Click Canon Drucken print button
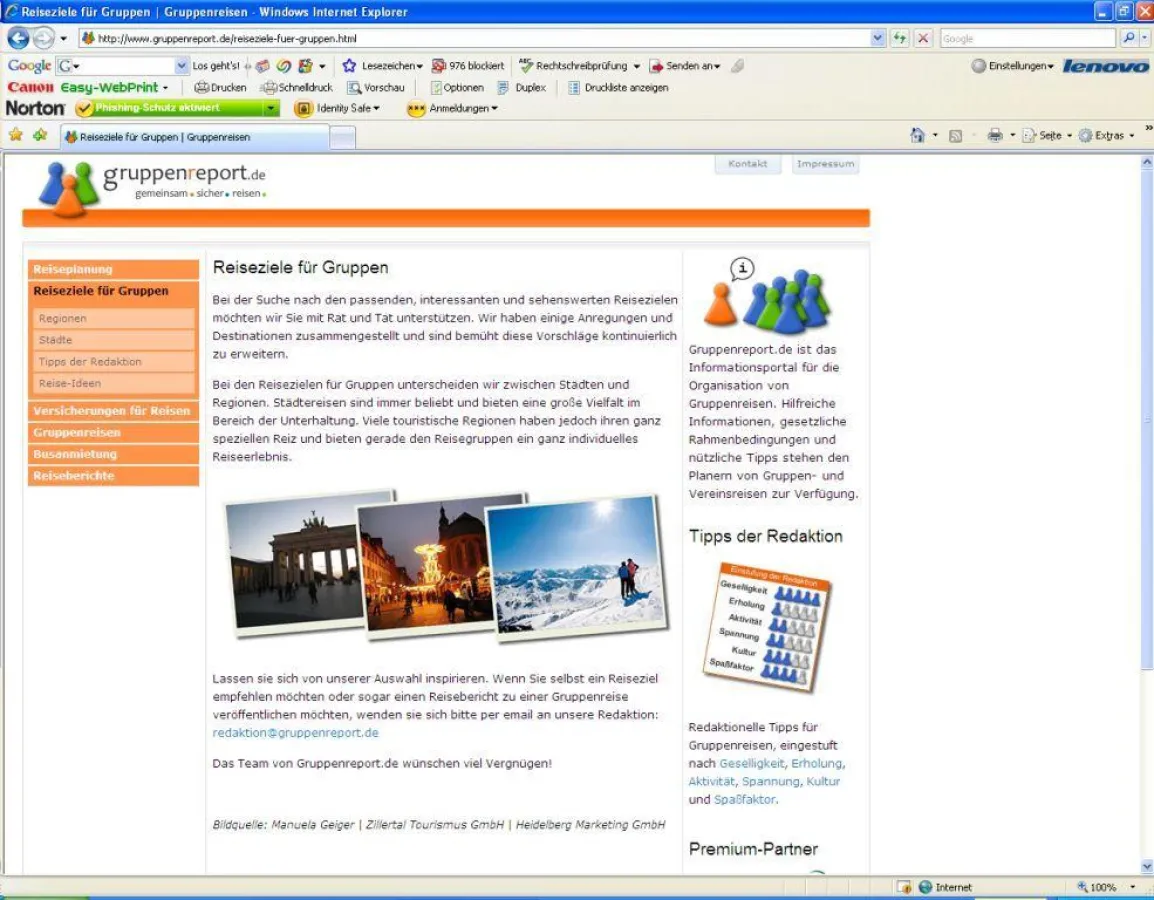Viewport: 1154px width, 900px height. click(220, 88)
